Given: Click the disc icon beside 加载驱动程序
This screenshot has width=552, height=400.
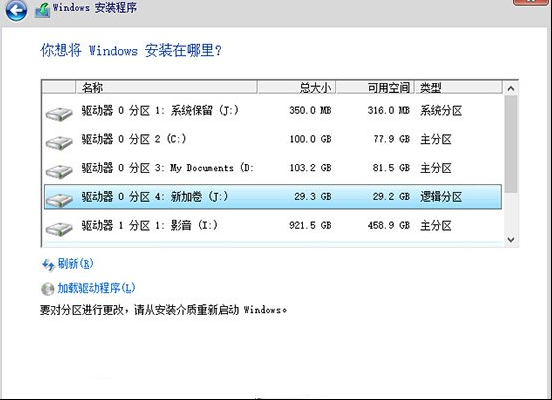Looking at the screenshot, I should point(48,289).
